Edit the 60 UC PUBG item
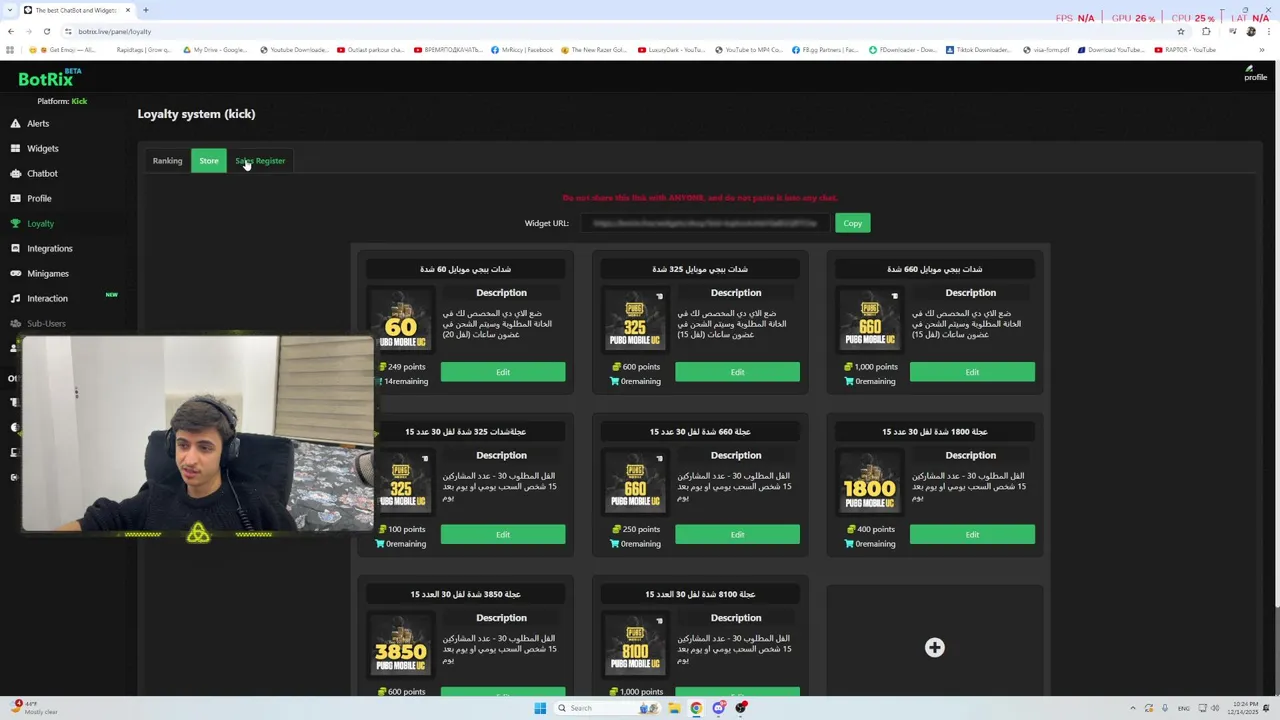 pos(503,372)
